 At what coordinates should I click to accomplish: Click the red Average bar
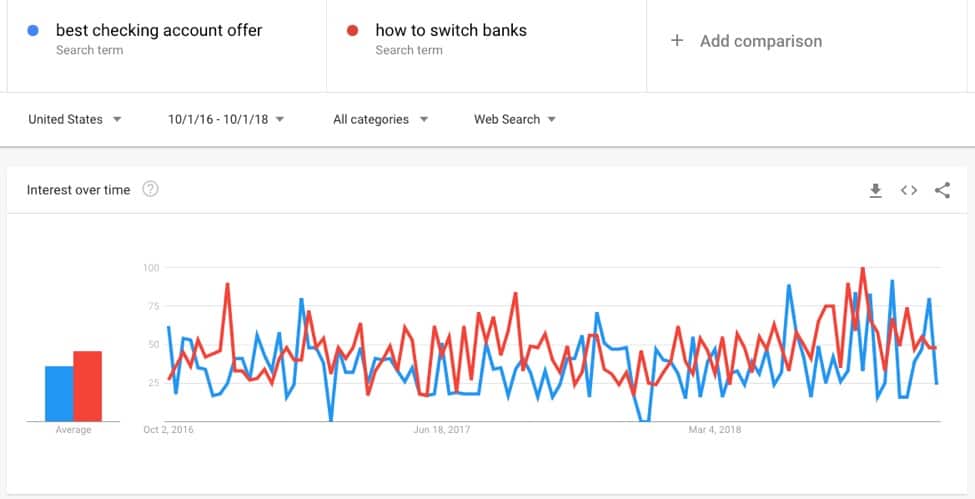coord(88,386)
